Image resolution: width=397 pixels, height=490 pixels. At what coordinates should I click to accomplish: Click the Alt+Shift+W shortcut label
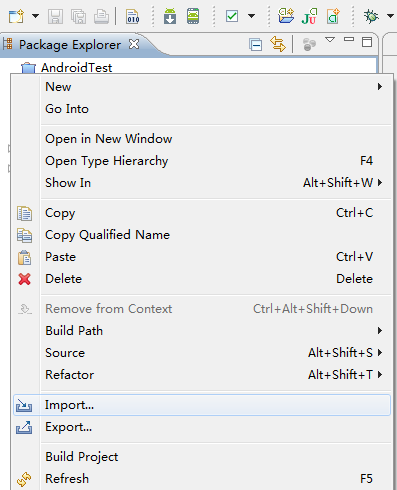click(338, 183)
